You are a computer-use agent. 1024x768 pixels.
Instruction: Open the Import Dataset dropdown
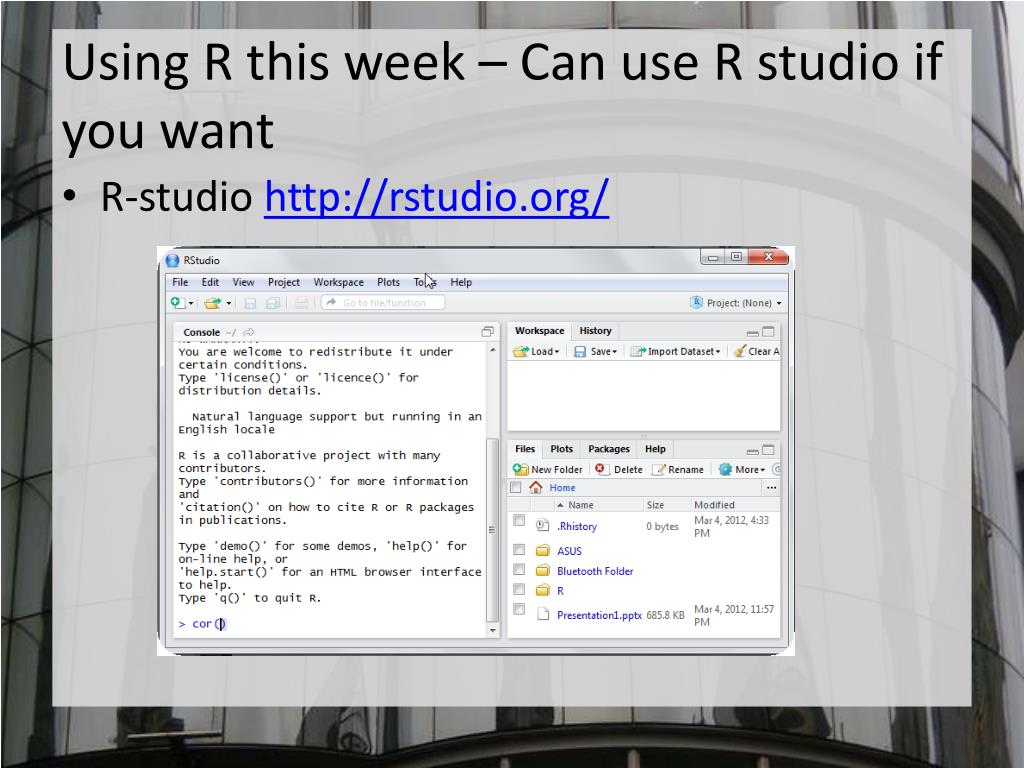click(x=676, y=351)
